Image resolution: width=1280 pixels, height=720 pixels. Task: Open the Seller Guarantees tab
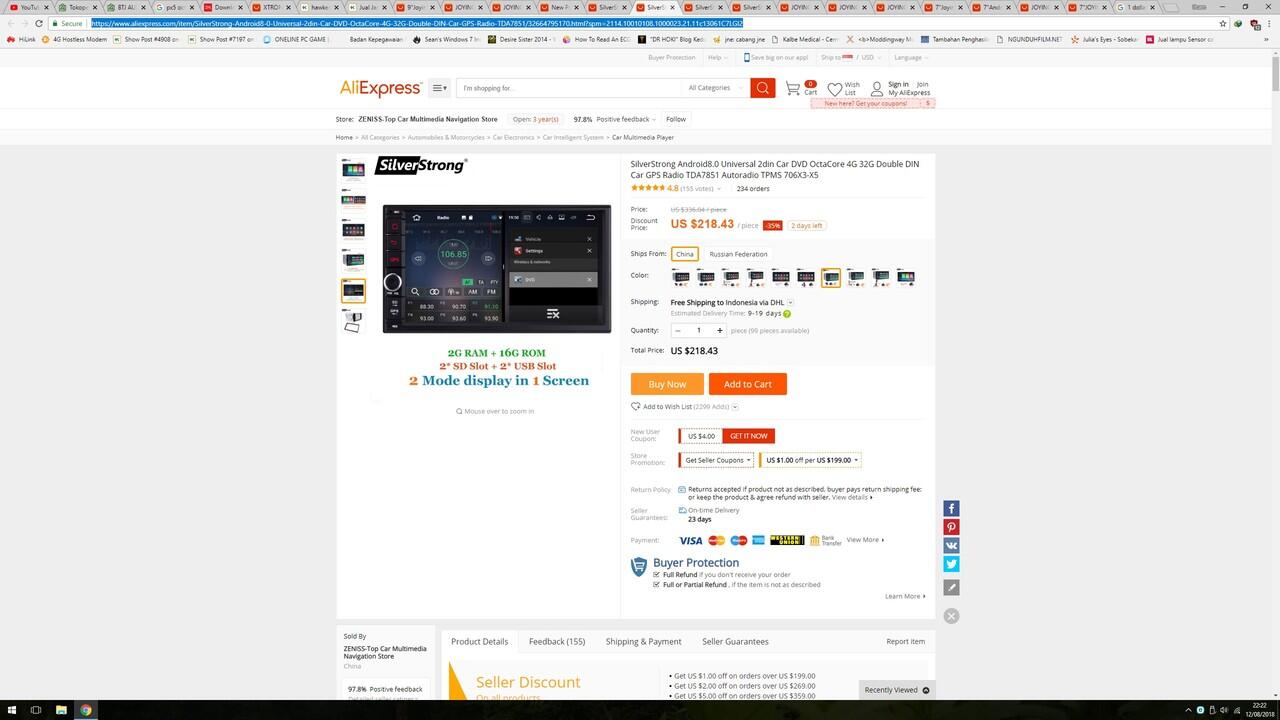[x=735, y=641]
